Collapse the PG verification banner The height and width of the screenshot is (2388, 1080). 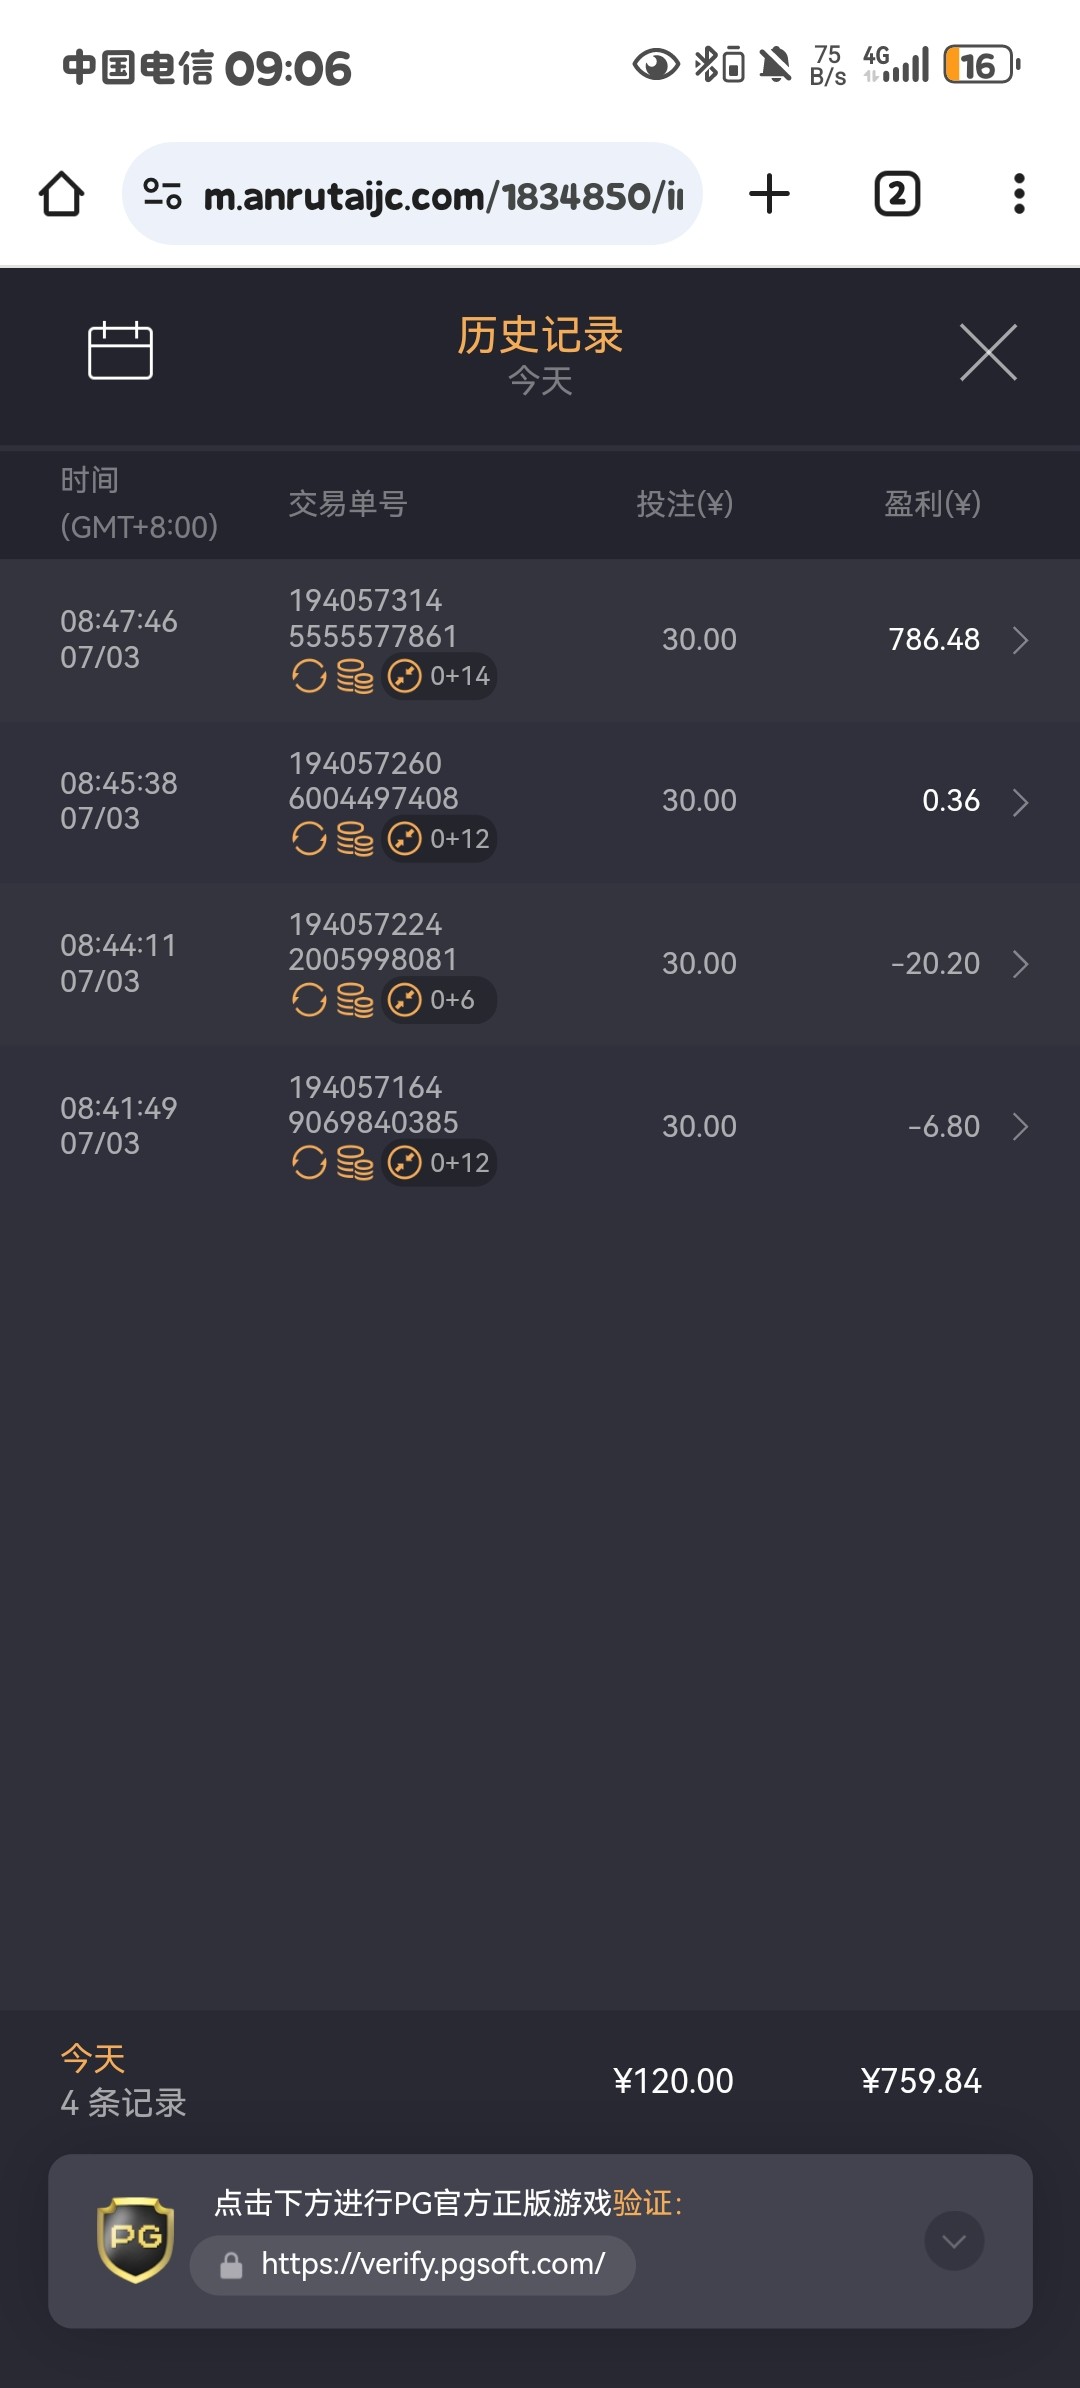[954, 2240]
